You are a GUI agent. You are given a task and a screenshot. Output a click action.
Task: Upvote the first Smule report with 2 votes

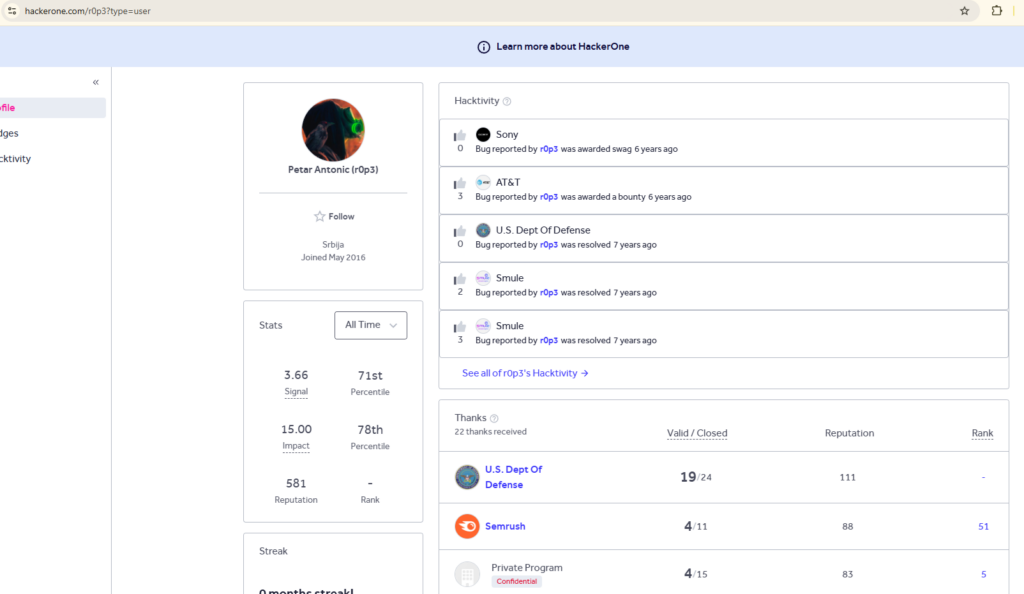click(x=460, y=279)
